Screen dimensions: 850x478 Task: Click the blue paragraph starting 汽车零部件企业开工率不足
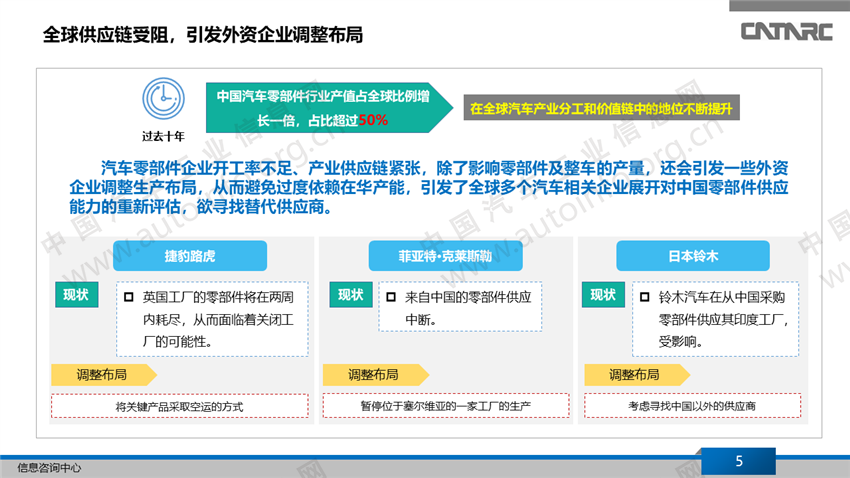(x=428, y=188)
